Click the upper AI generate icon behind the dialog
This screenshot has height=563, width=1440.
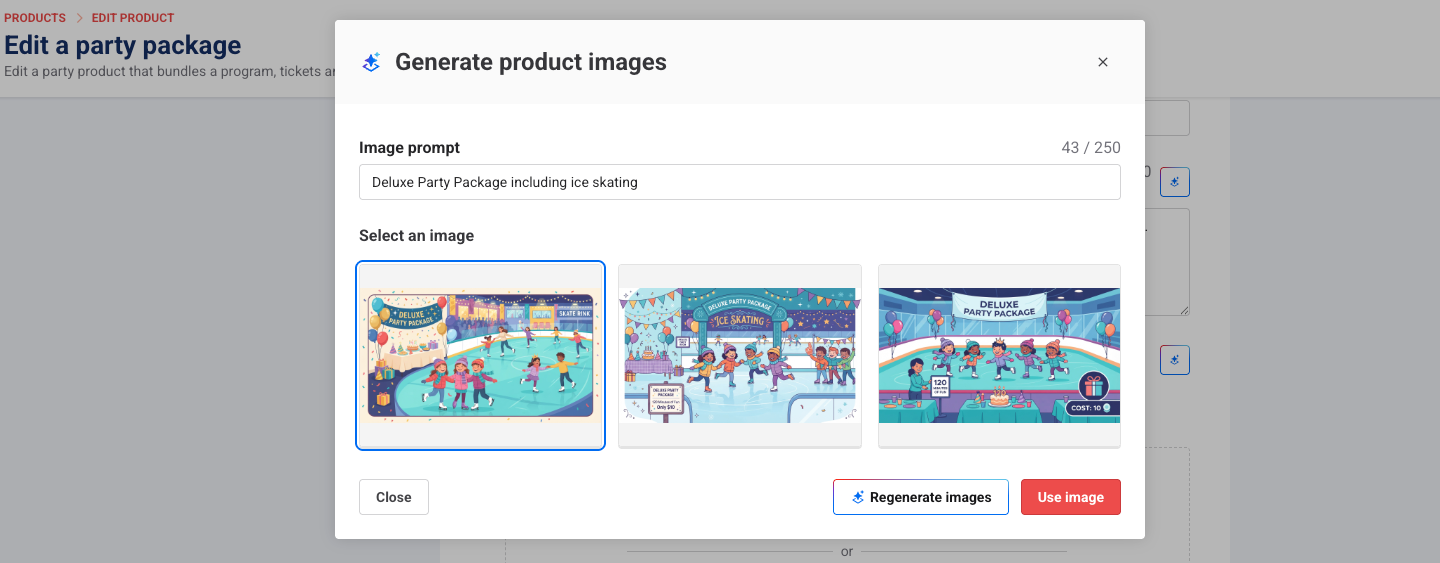click(x=1175, y=182)
